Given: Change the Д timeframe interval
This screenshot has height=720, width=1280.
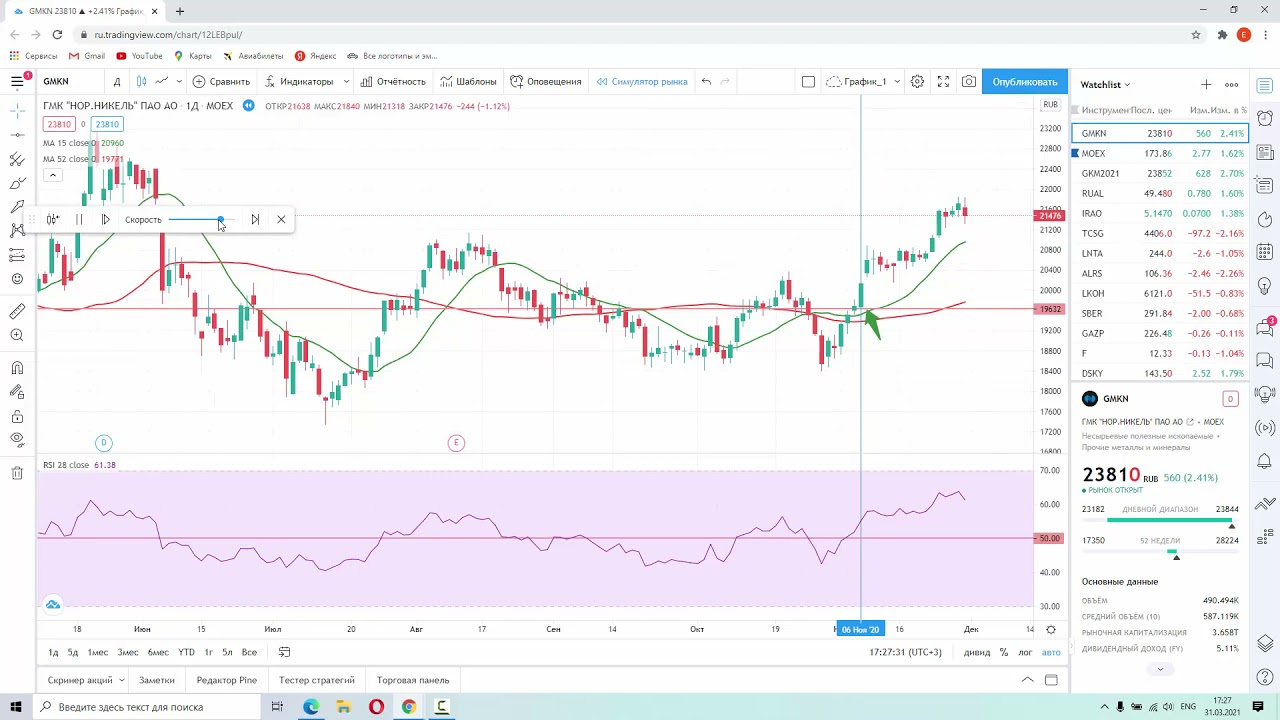Looking at the screenshot, I should (x=117, y=82).
